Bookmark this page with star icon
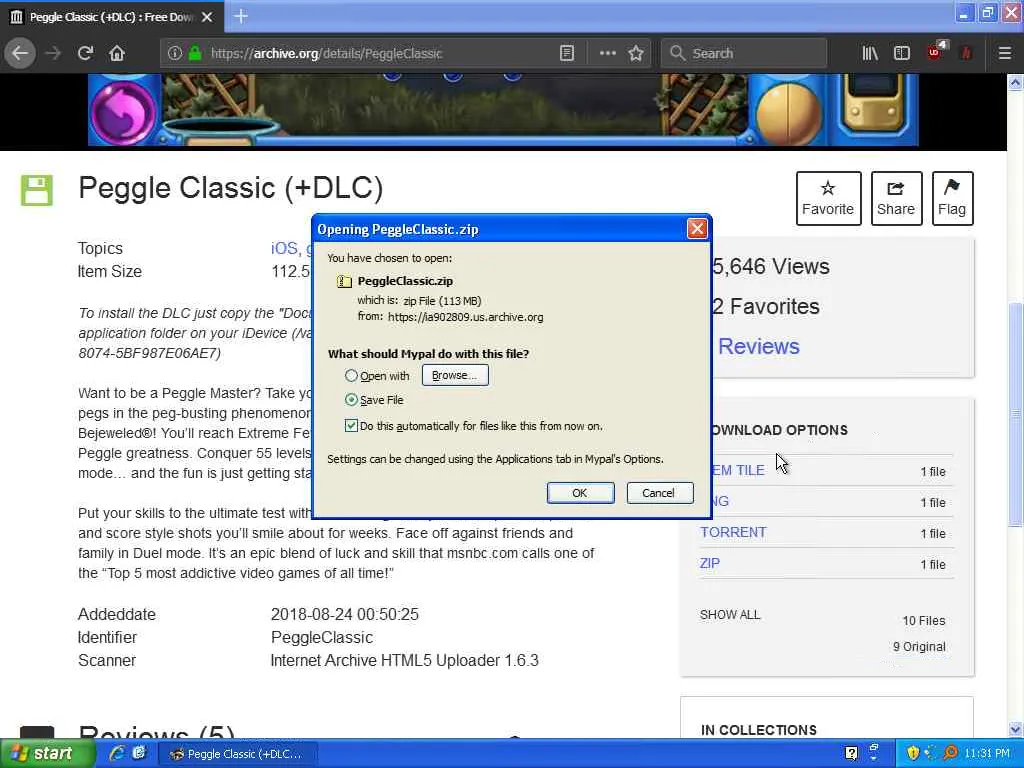 (636, 54)
